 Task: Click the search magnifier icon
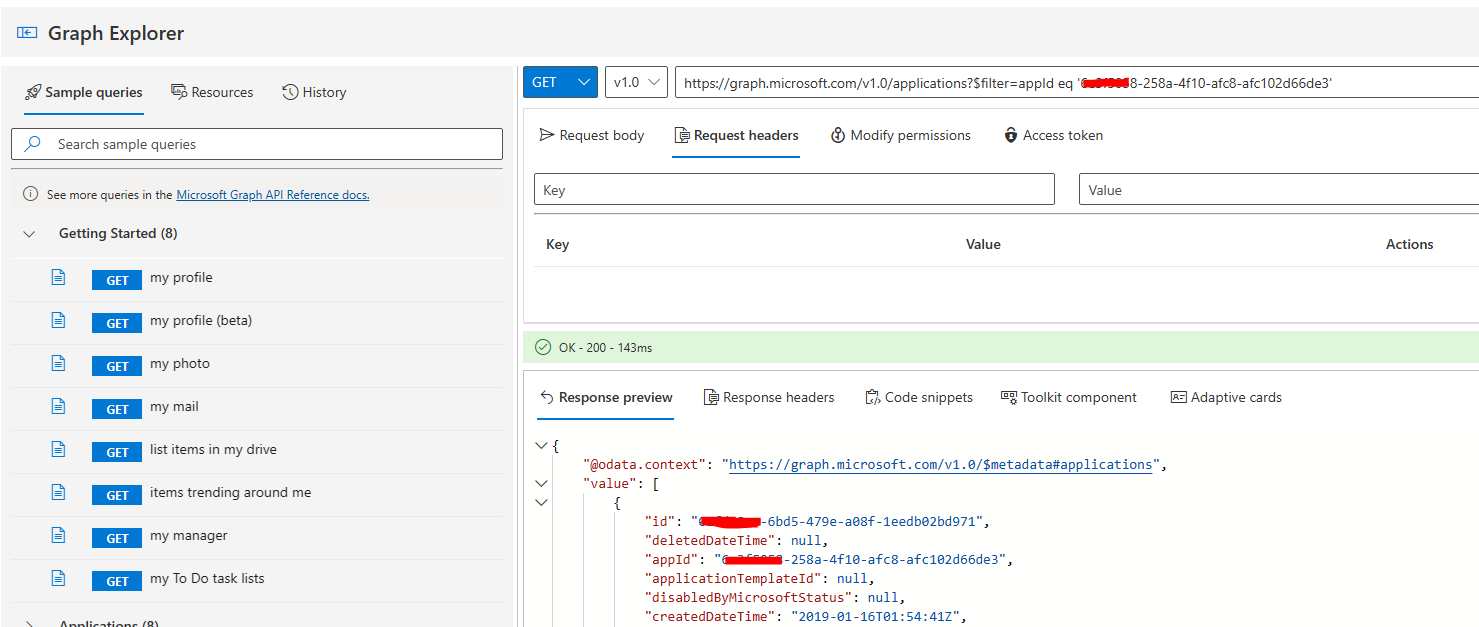pyautogui.click(x=33, y=144)
